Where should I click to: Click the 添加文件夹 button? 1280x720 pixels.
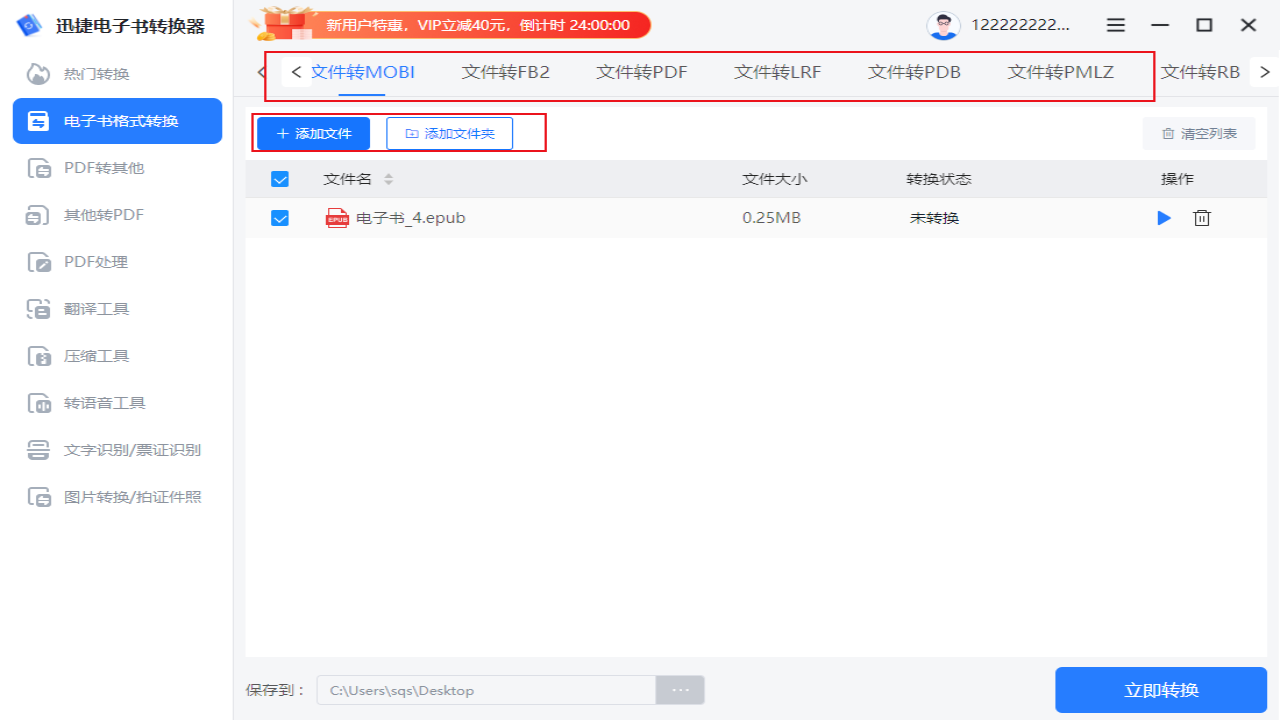[449, 132]
